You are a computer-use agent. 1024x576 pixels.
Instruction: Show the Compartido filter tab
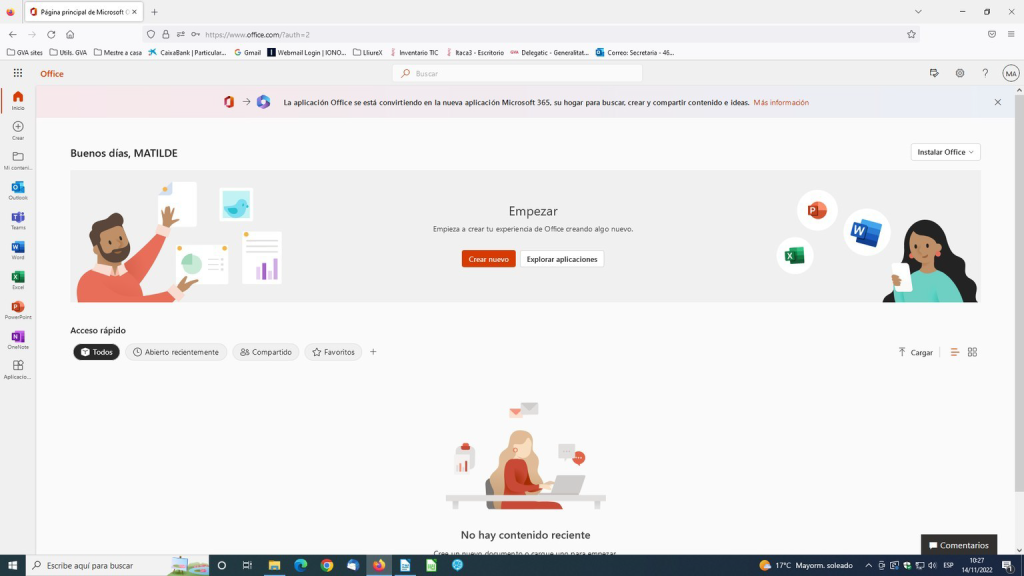266,352
